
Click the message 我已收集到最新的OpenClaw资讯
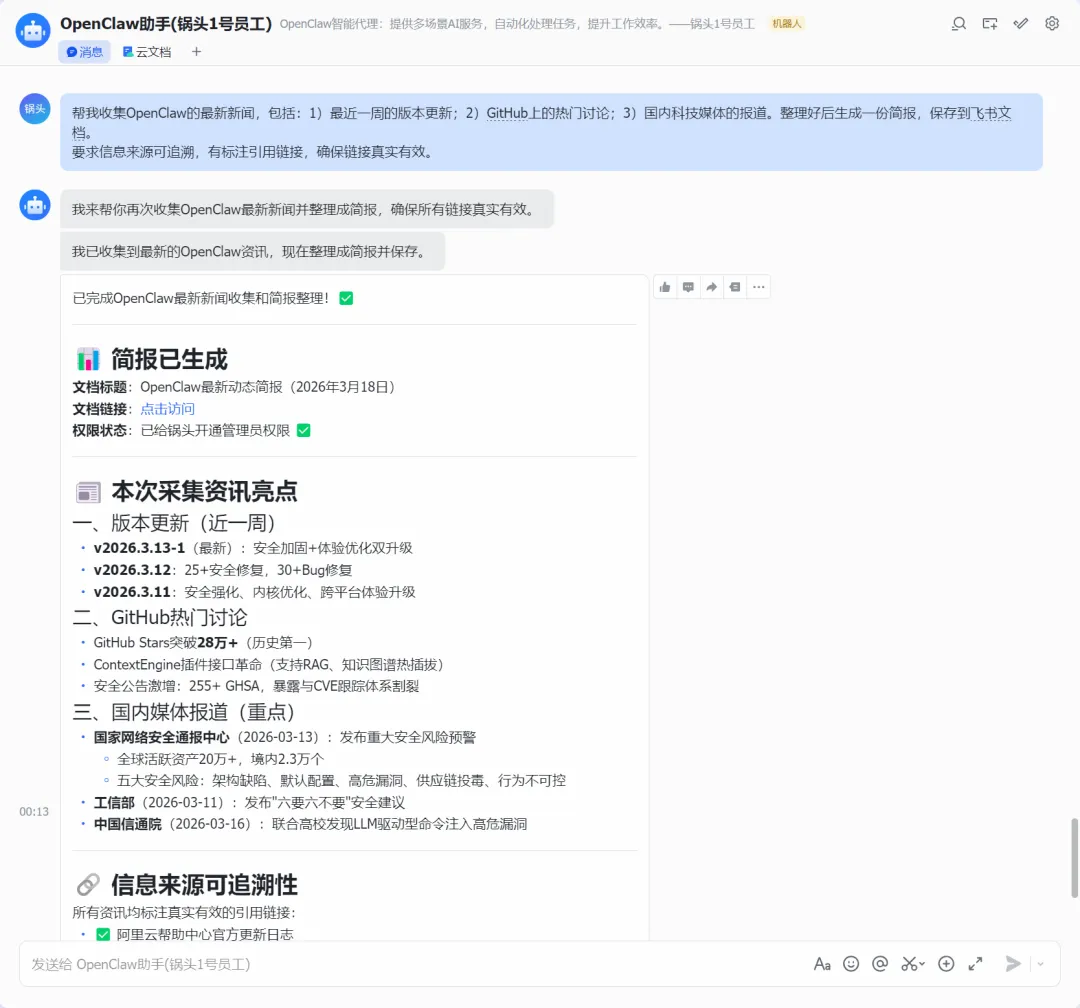click(x=252, y=252)
